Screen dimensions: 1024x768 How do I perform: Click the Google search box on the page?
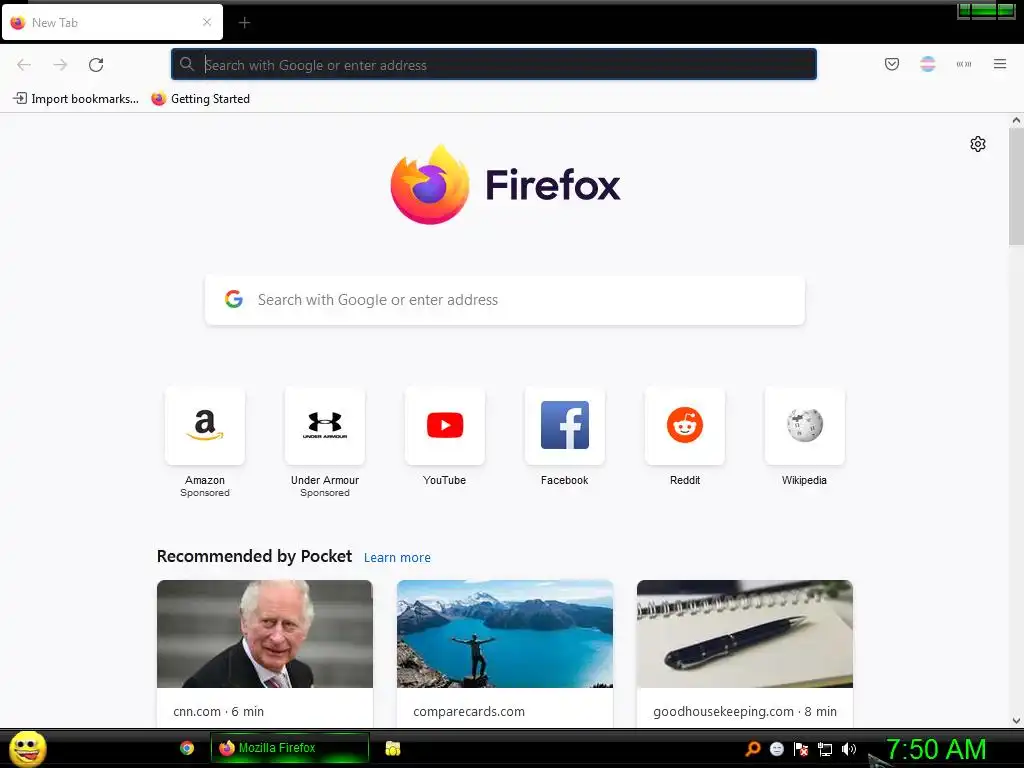tap(505, 300)
